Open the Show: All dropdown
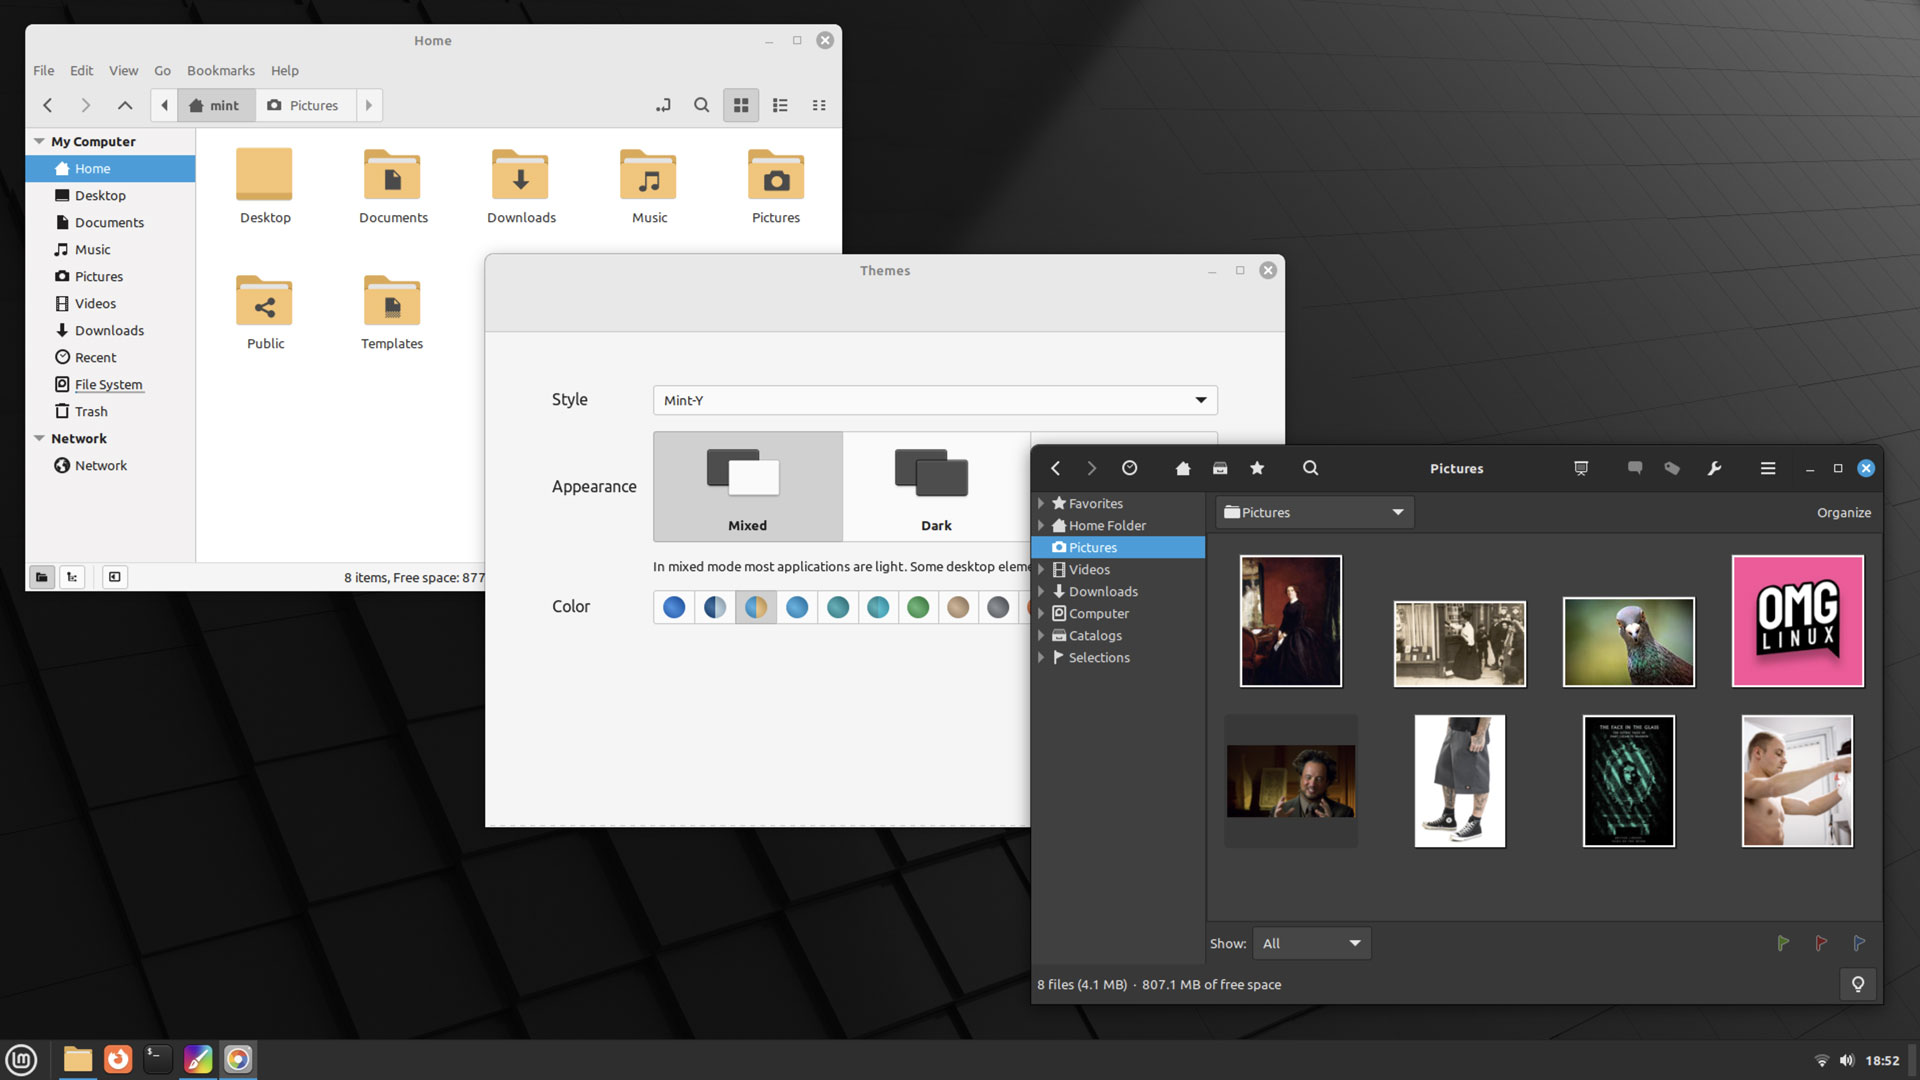1920x1080 pixels. (1311, 943)
